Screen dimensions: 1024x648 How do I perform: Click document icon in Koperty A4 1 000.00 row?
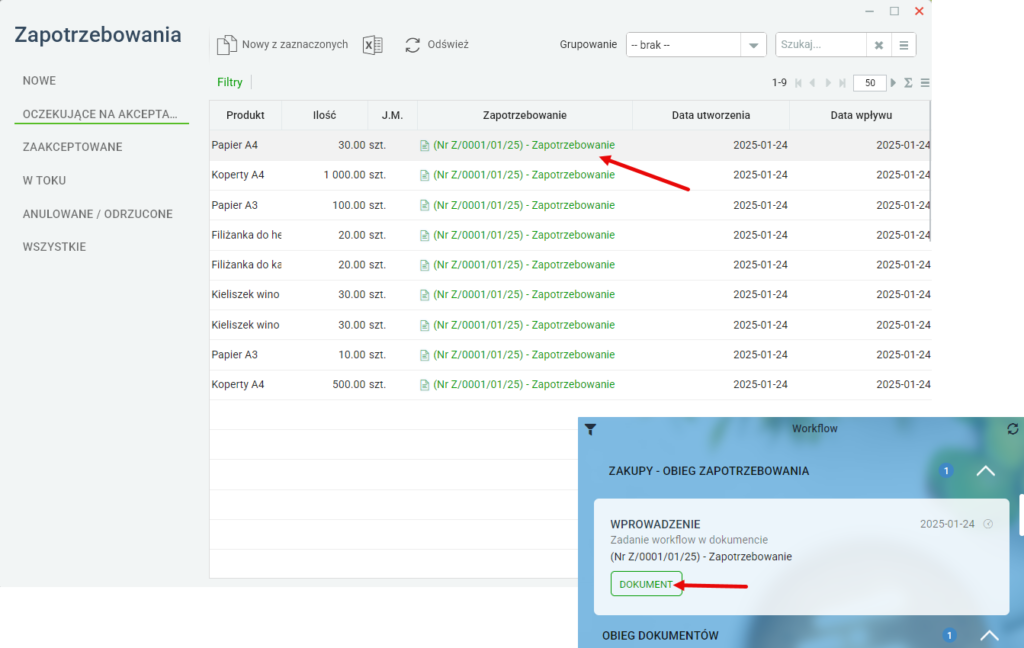[x=424, y=175]
